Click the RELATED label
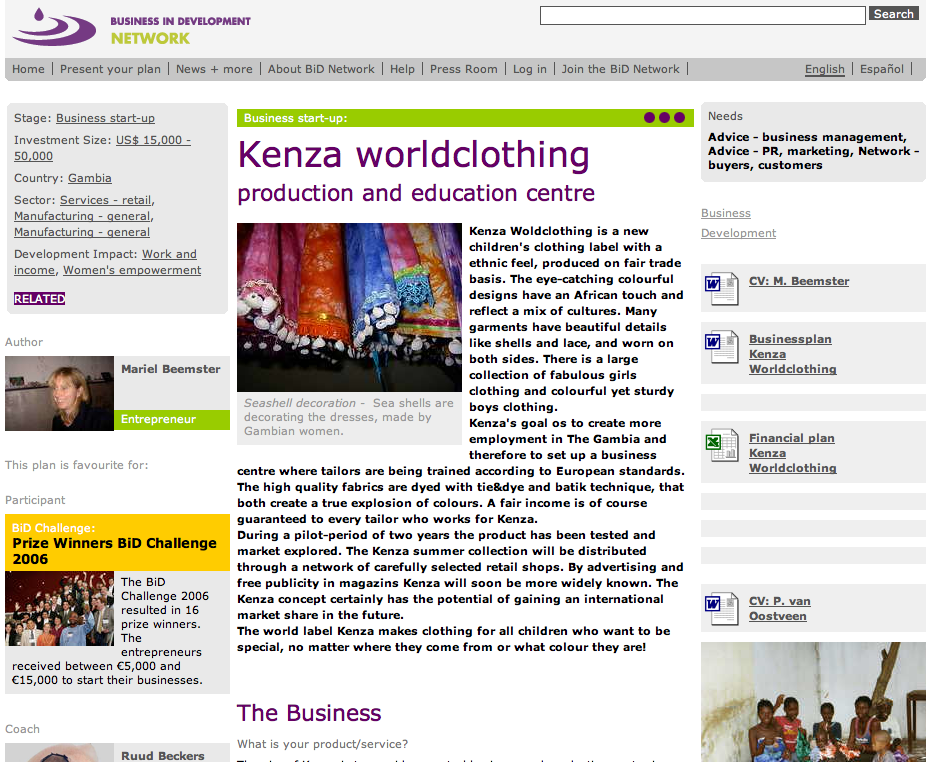Image resolution: width=934 pixels, height=762 pixels. click(40, 299)
